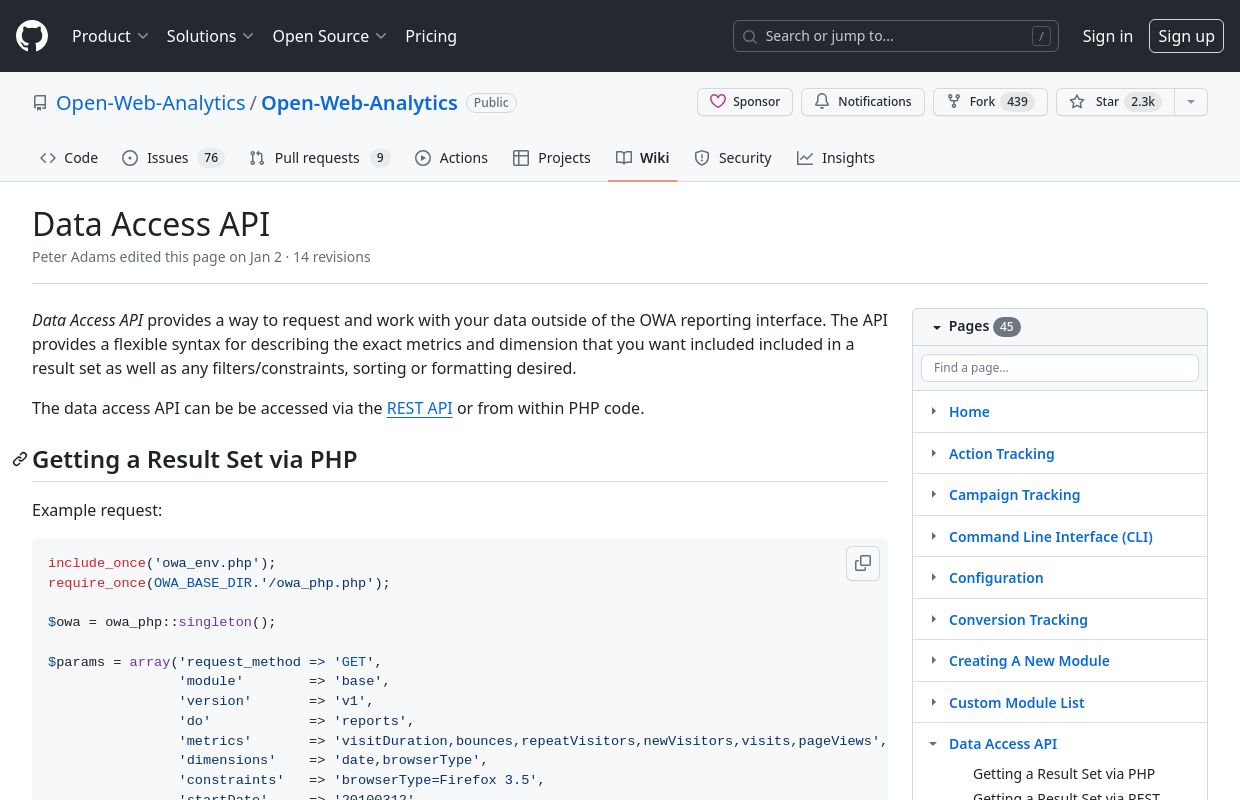Viewport: 1240px width, 800px height.
Task: Expand the Command Line Interface (CLI) entry
Action: pyautogui.click(x=934, y=536)
